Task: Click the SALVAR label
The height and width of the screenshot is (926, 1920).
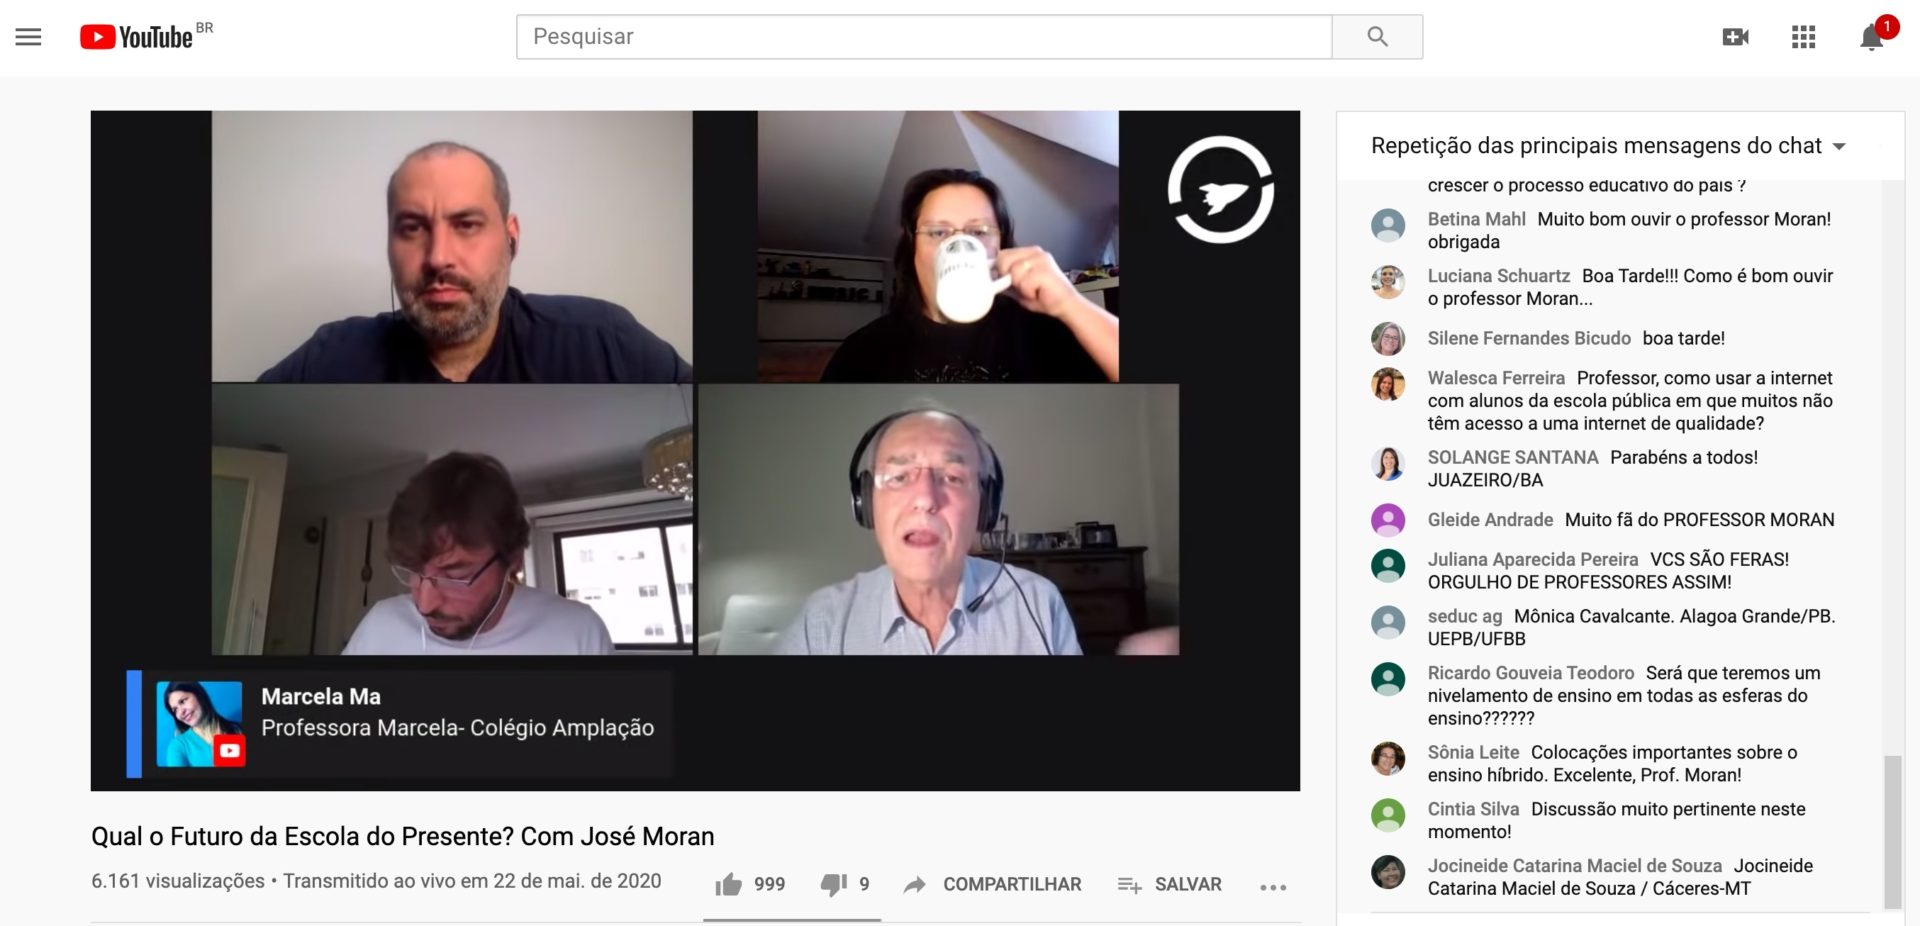Action: 1188,884
